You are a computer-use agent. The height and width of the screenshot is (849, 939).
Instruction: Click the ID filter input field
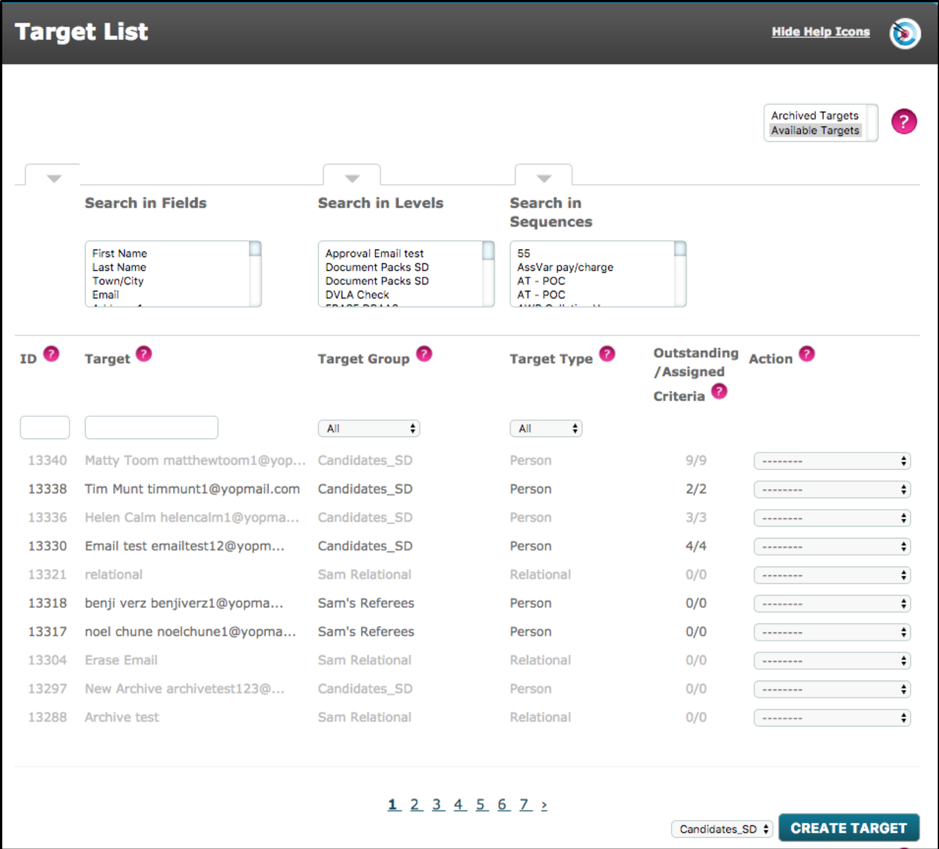(45, 427)
